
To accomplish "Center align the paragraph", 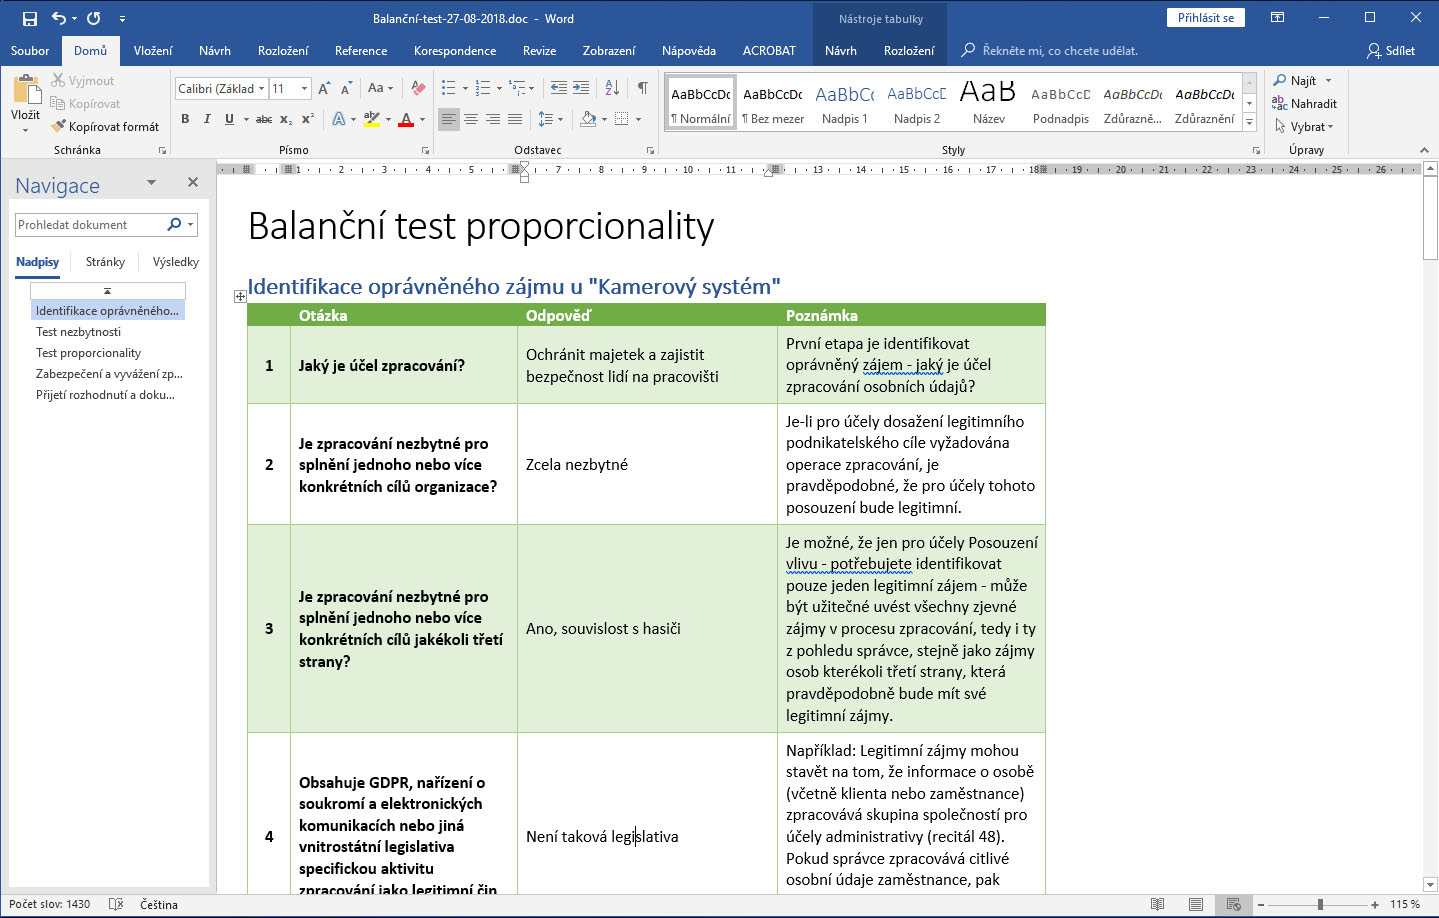I will pyautogui.click(x=471, y=119).
